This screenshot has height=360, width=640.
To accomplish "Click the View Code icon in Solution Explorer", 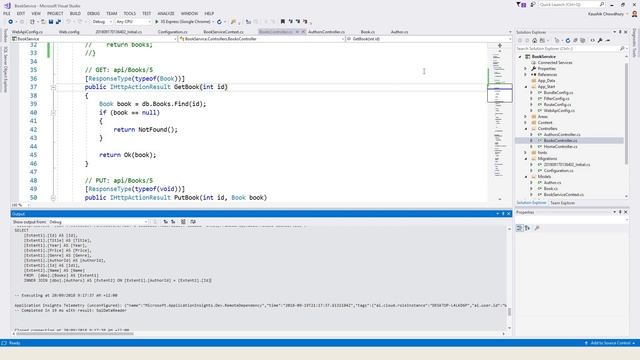I will pyautogui.click(x=592, y=40).
